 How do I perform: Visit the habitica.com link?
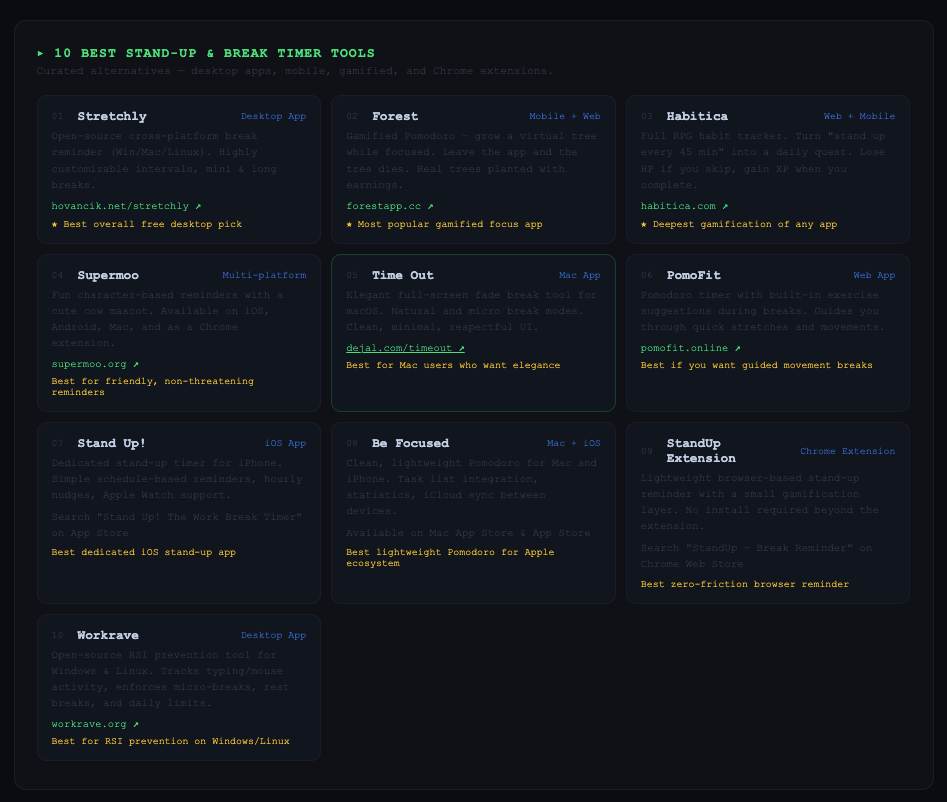click(684, 206)
